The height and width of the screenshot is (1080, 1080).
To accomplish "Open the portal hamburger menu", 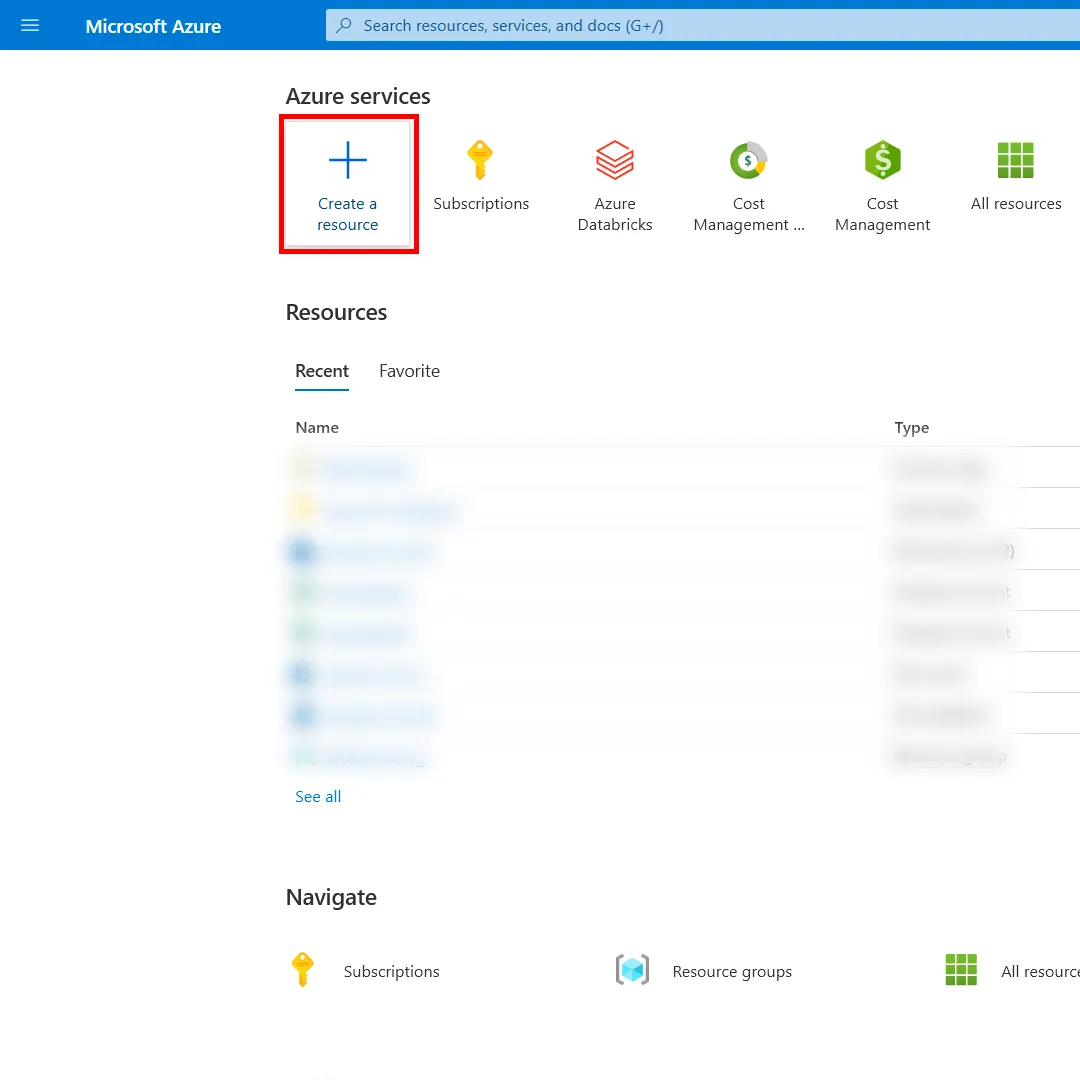I will pyautogui.click(x=29, y=25).
